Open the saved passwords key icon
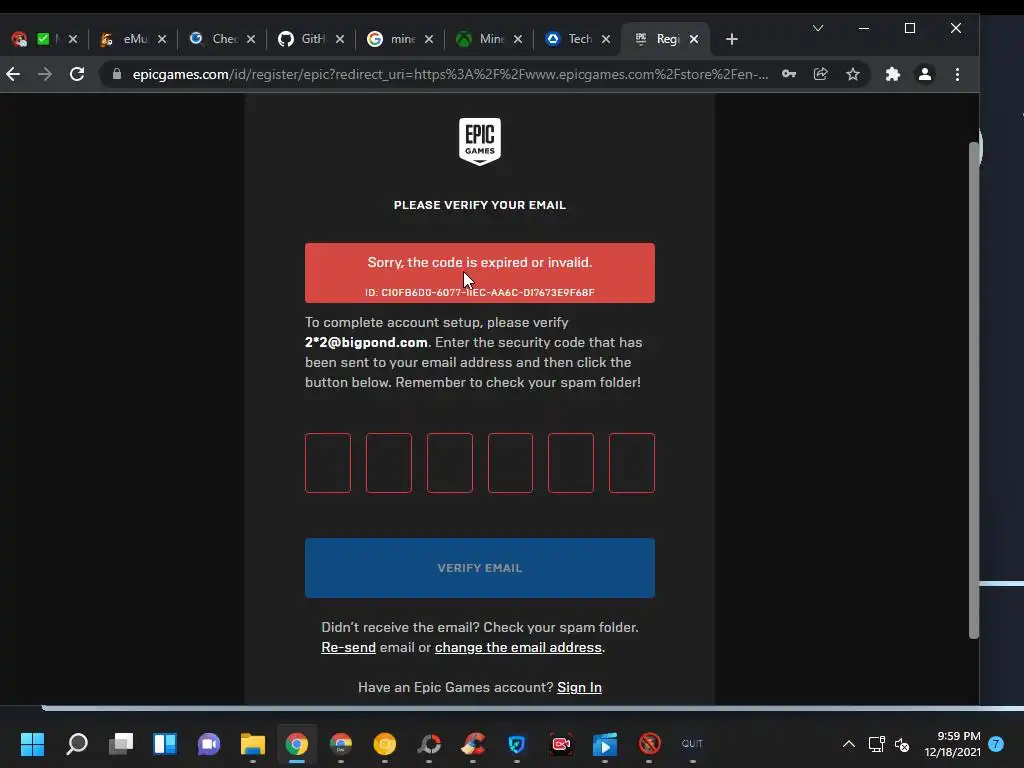This screenshot has width=1024, height=768. point(789,74)
